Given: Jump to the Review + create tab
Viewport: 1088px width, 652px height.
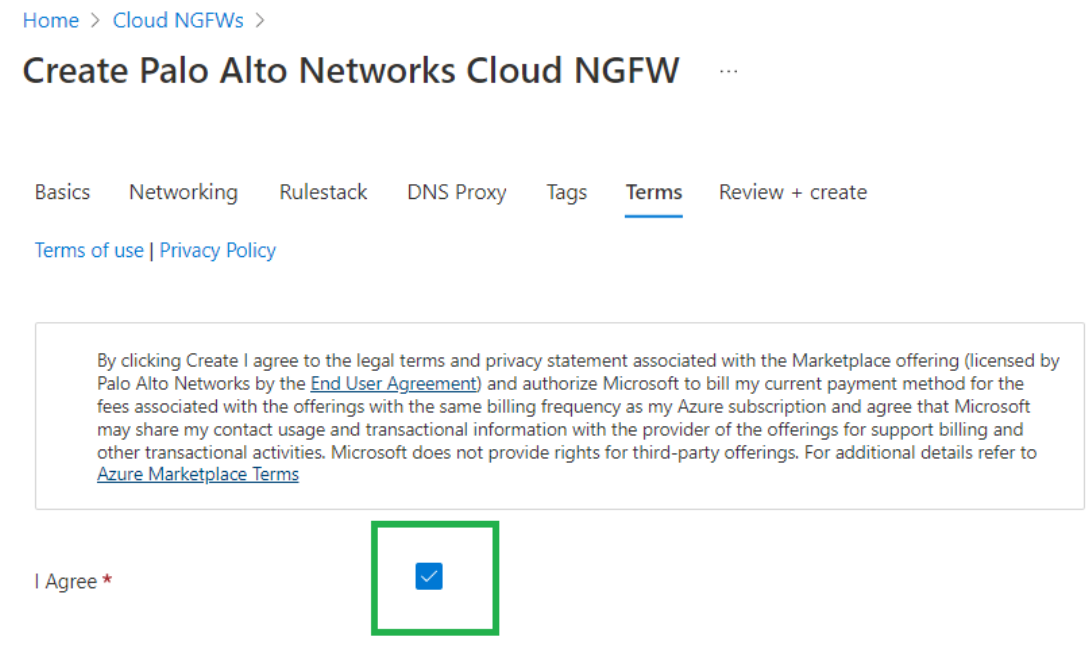Looking at the screenshot, I should pyautogui.click(x=792, y=192).
